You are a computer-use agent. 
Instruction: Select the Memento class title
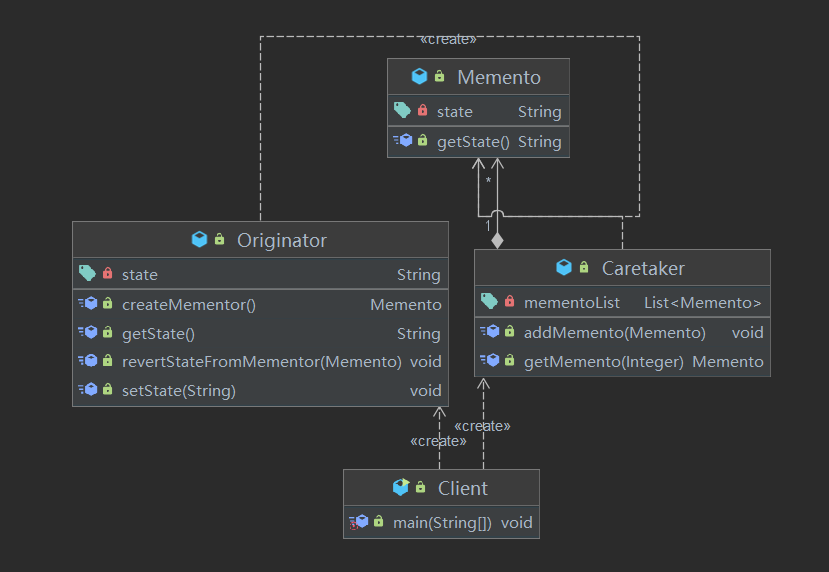pos(499,77)
